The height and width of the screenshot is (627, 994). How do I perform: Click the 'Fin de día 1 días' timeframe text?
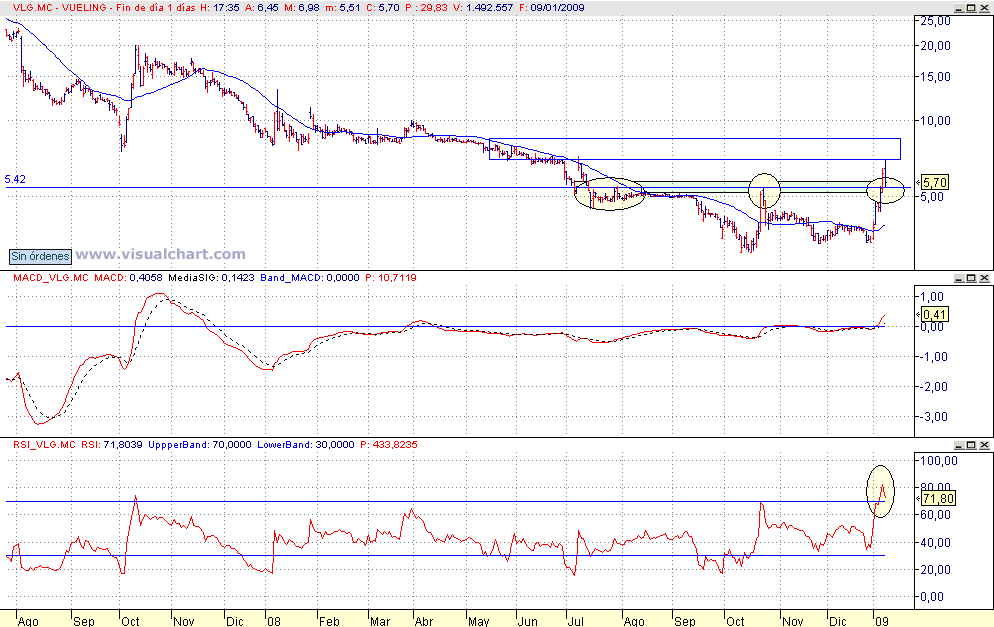point(156,8)
